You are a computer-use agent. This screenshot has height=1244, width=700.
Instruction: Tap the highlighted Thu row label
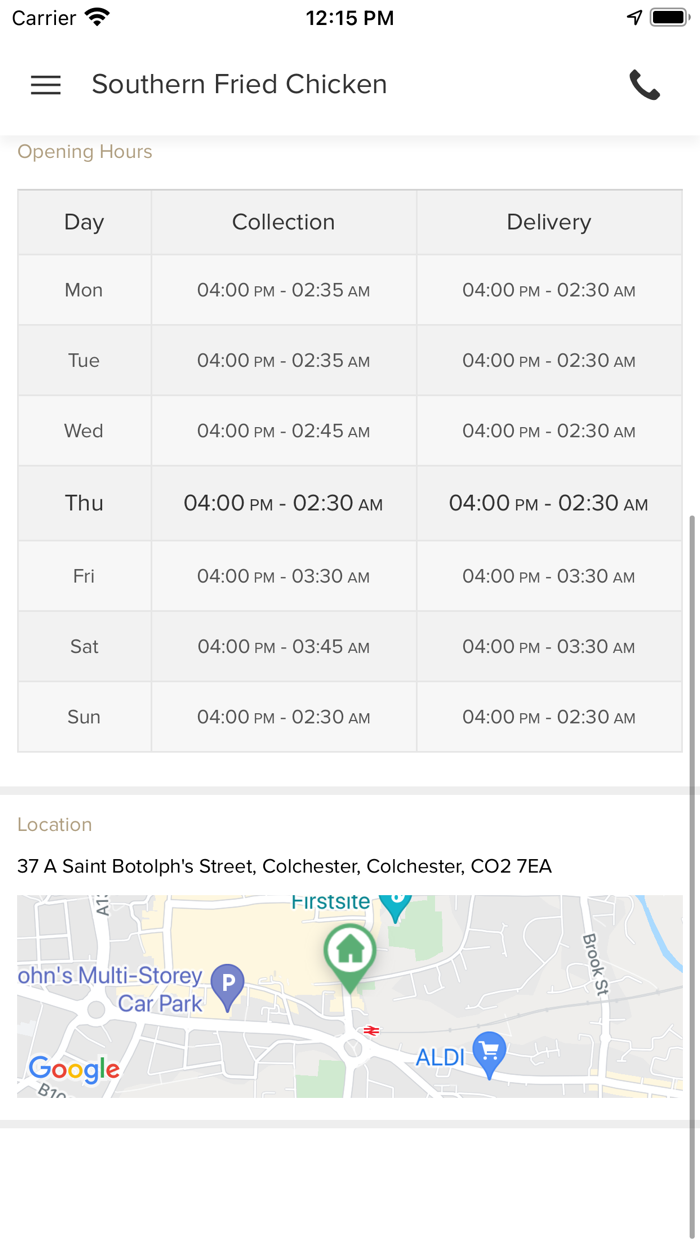[x=84, y=503]
